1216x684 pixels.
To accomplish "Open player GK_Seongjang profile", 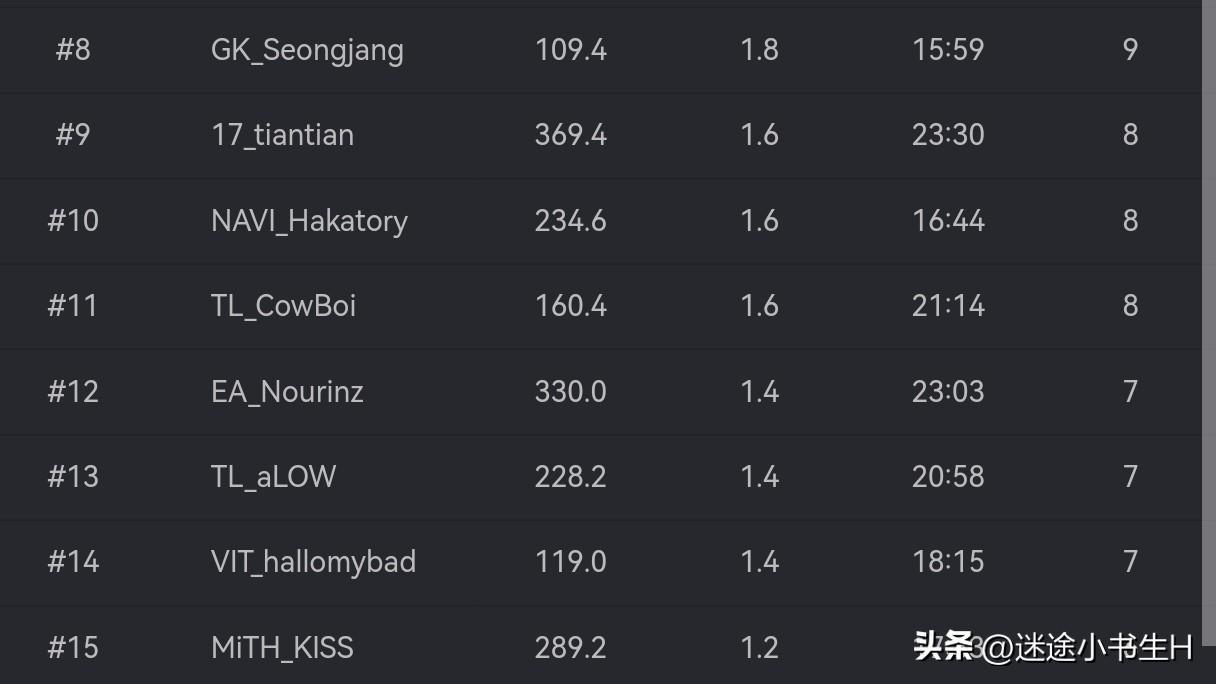I will 307,50.
